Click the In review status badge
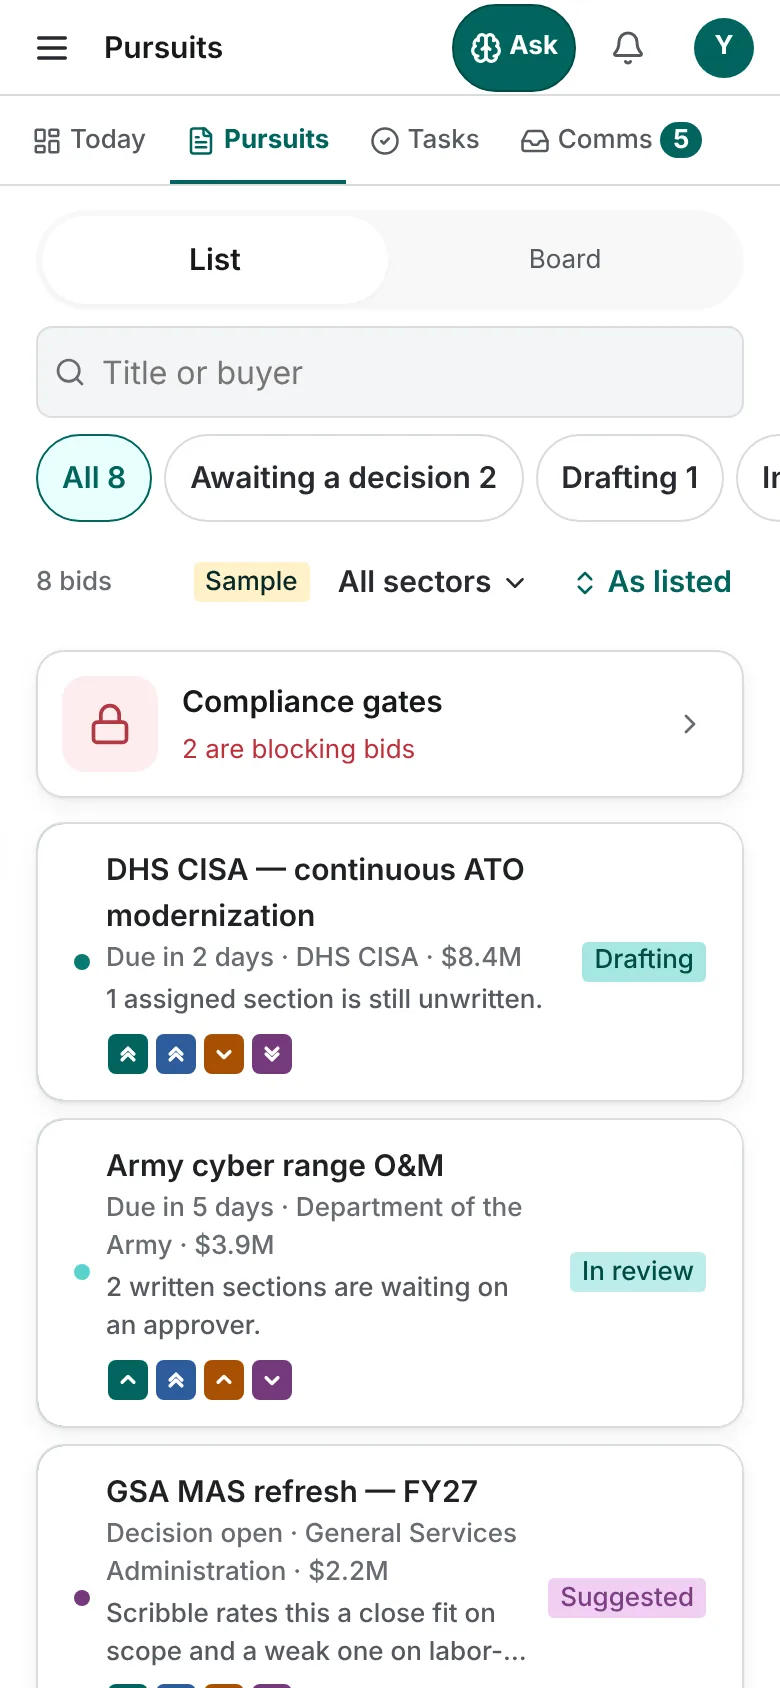780x1688 pixels. click(x=638, y=1272)
